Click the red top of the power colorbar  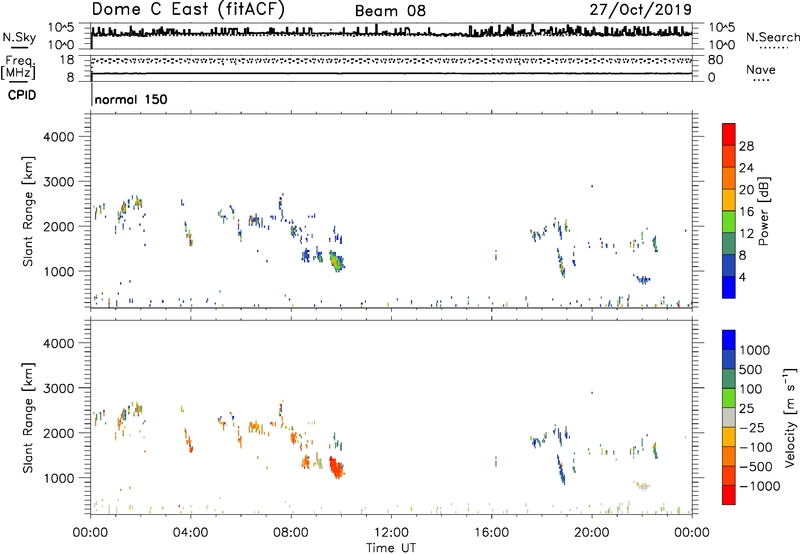pos(729,134)
